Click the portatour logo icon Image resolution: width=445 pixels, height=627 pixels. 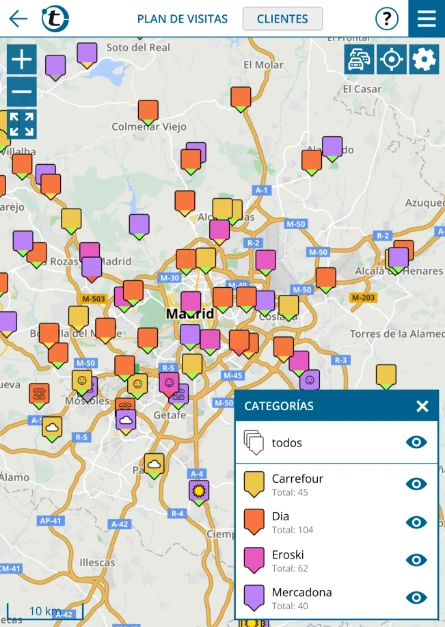click(x=55, y=18)
